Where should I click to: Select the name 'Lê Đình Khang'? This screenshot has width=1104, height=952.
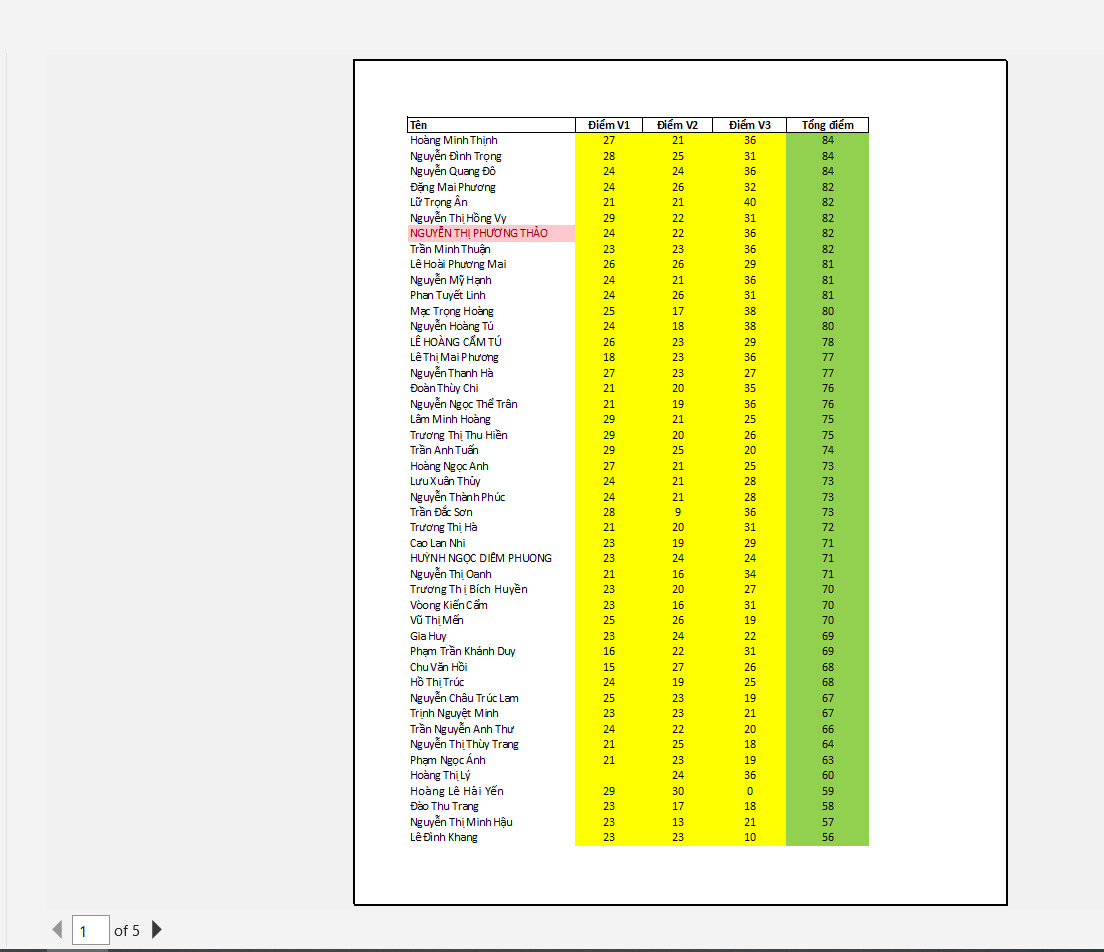(x=444, y=837)
